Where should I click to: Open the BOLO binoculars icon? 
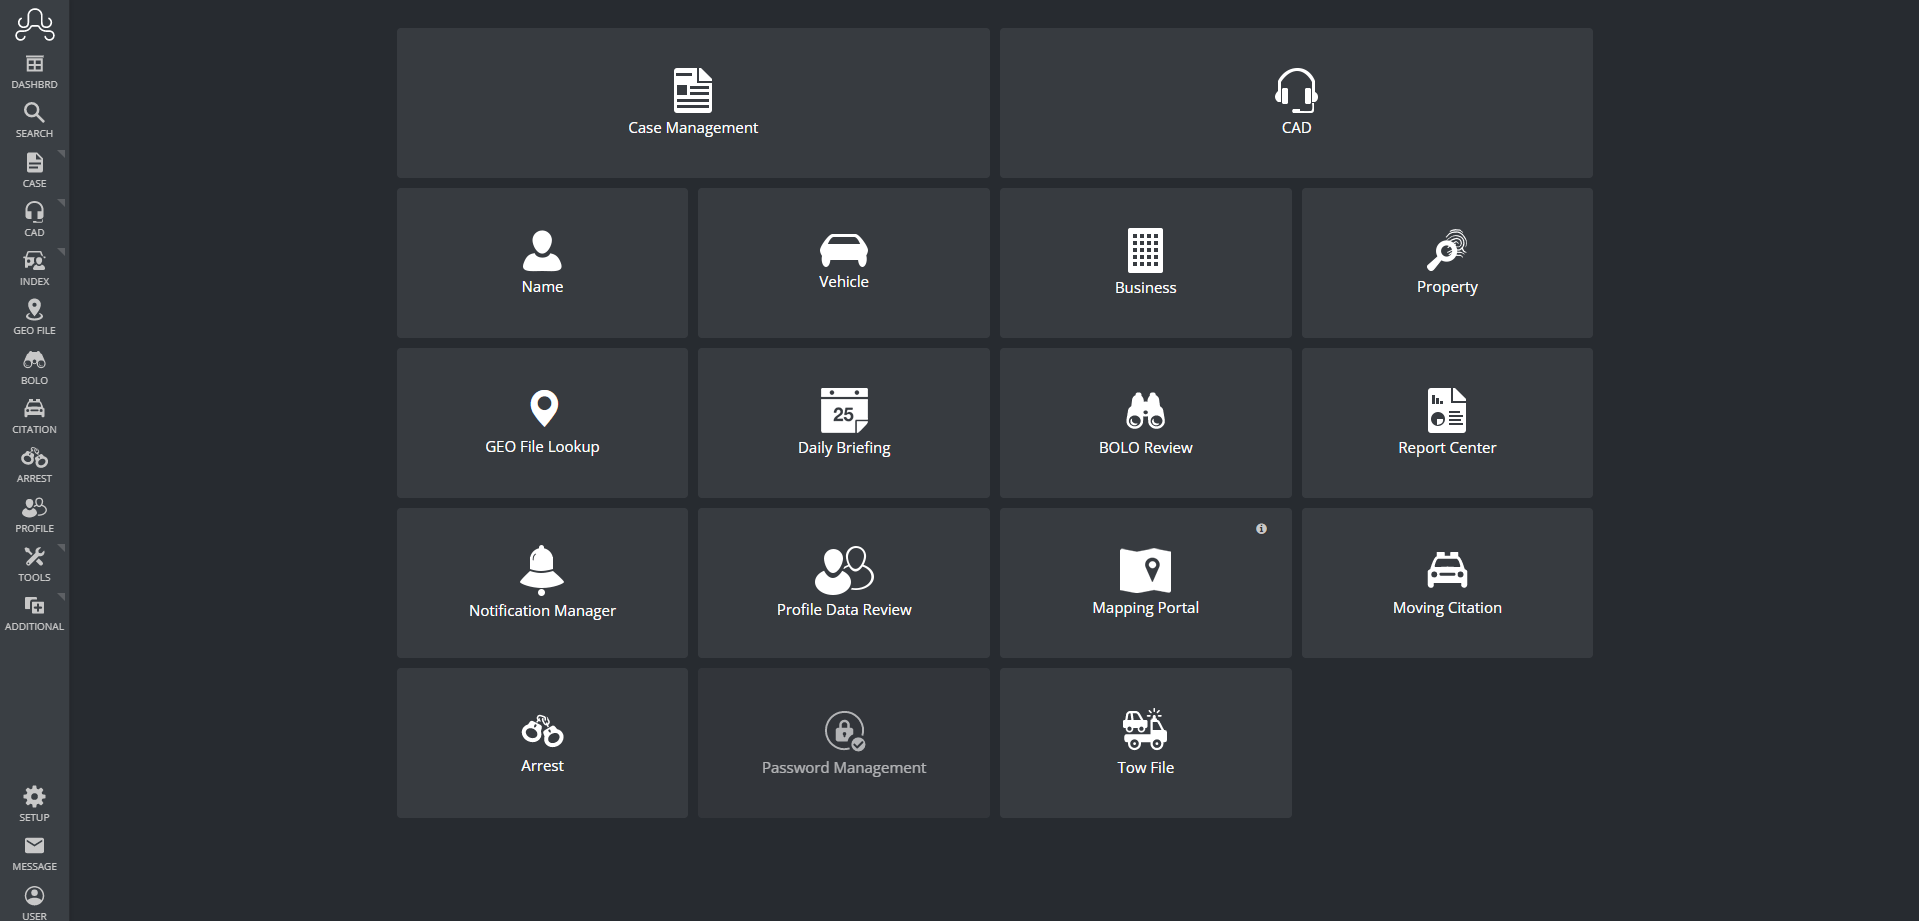(33, 363)
